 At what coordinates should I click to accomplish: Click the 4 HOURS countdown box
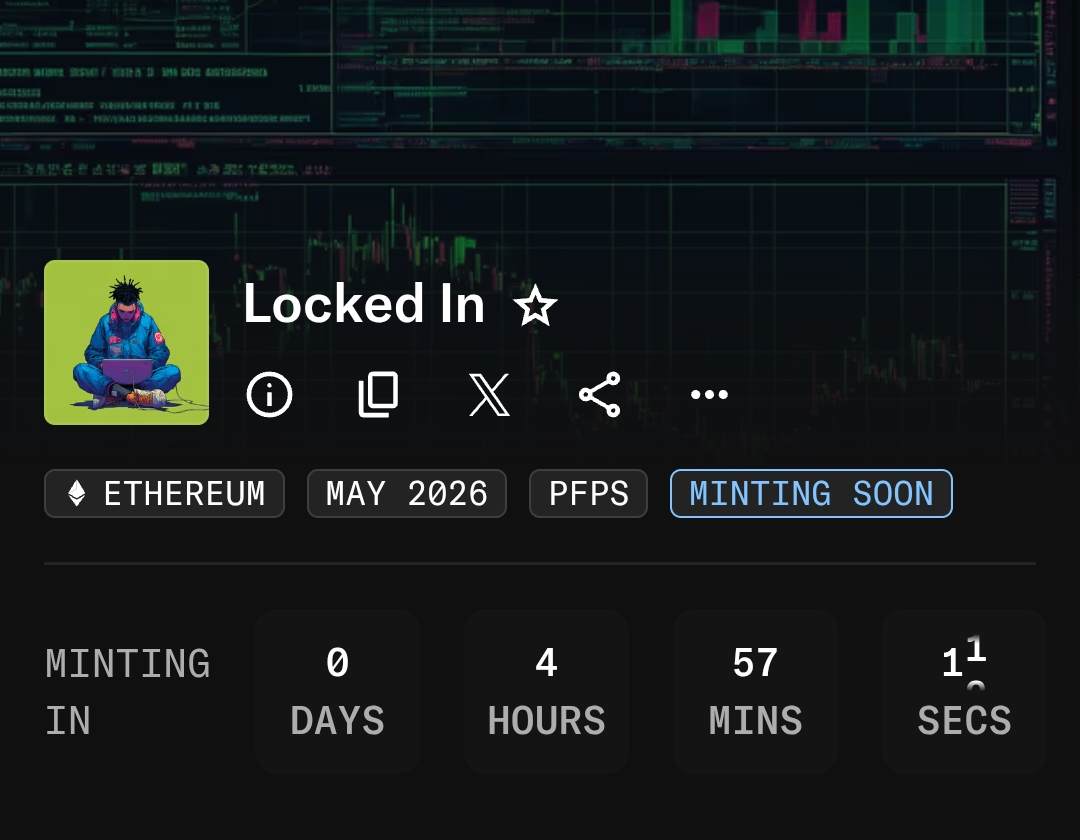pyautogui.click(x=546, y=691)
